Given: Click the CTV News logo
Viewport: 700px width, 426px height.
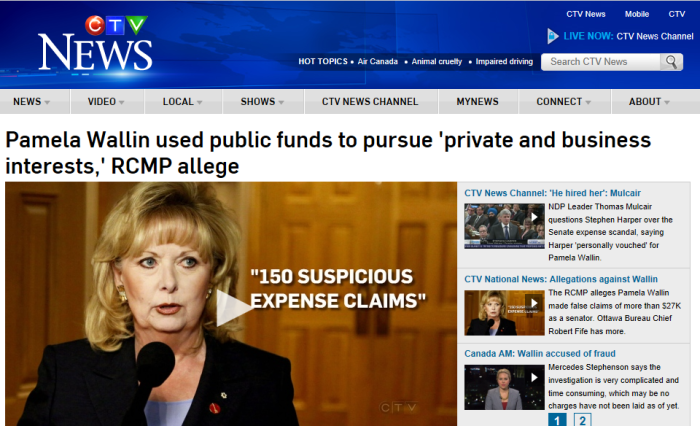Looking at the screenshot, I should pos(95,44).
